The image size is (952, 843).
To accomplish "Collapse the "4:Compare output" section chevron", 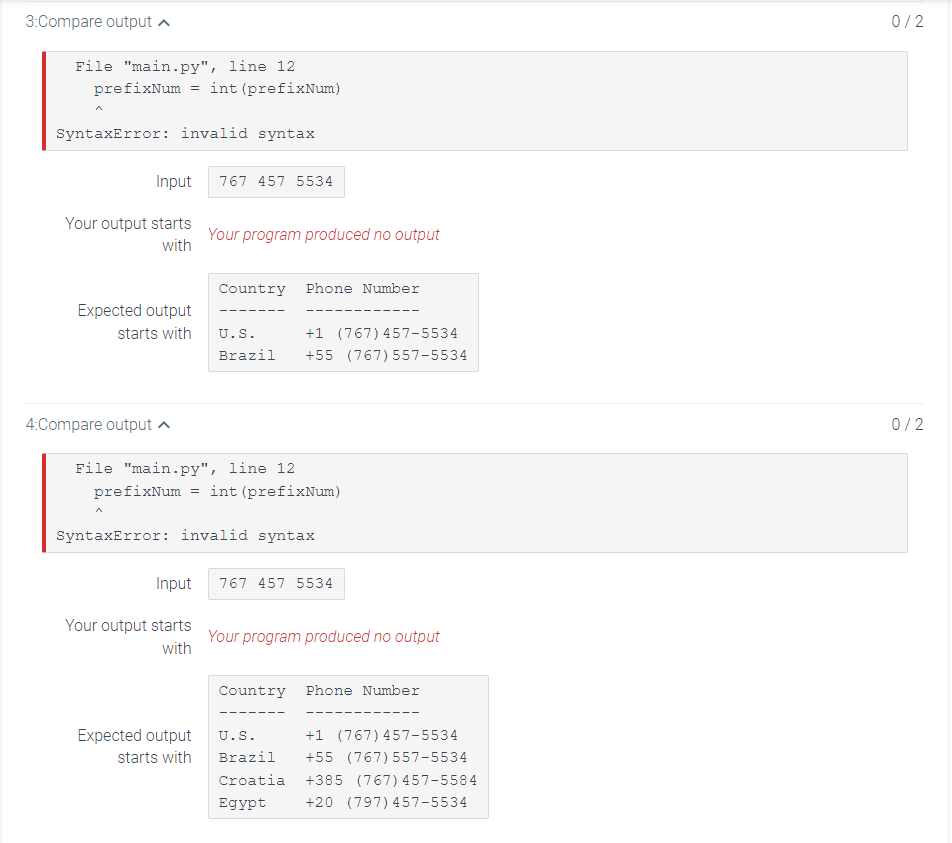I will click(165, 424).
